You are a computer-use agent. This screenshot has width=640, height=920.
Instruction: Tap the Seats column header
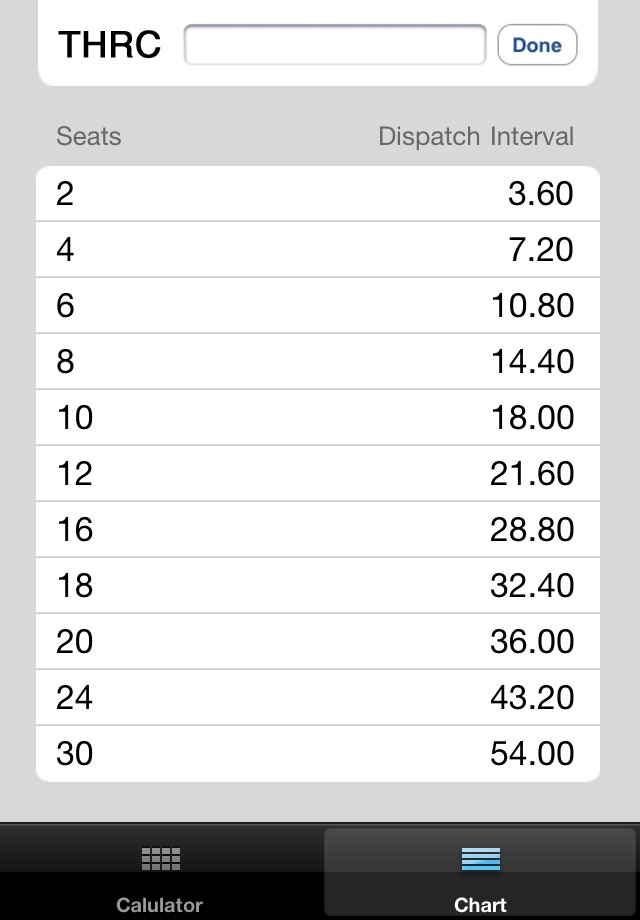(89, 137)
